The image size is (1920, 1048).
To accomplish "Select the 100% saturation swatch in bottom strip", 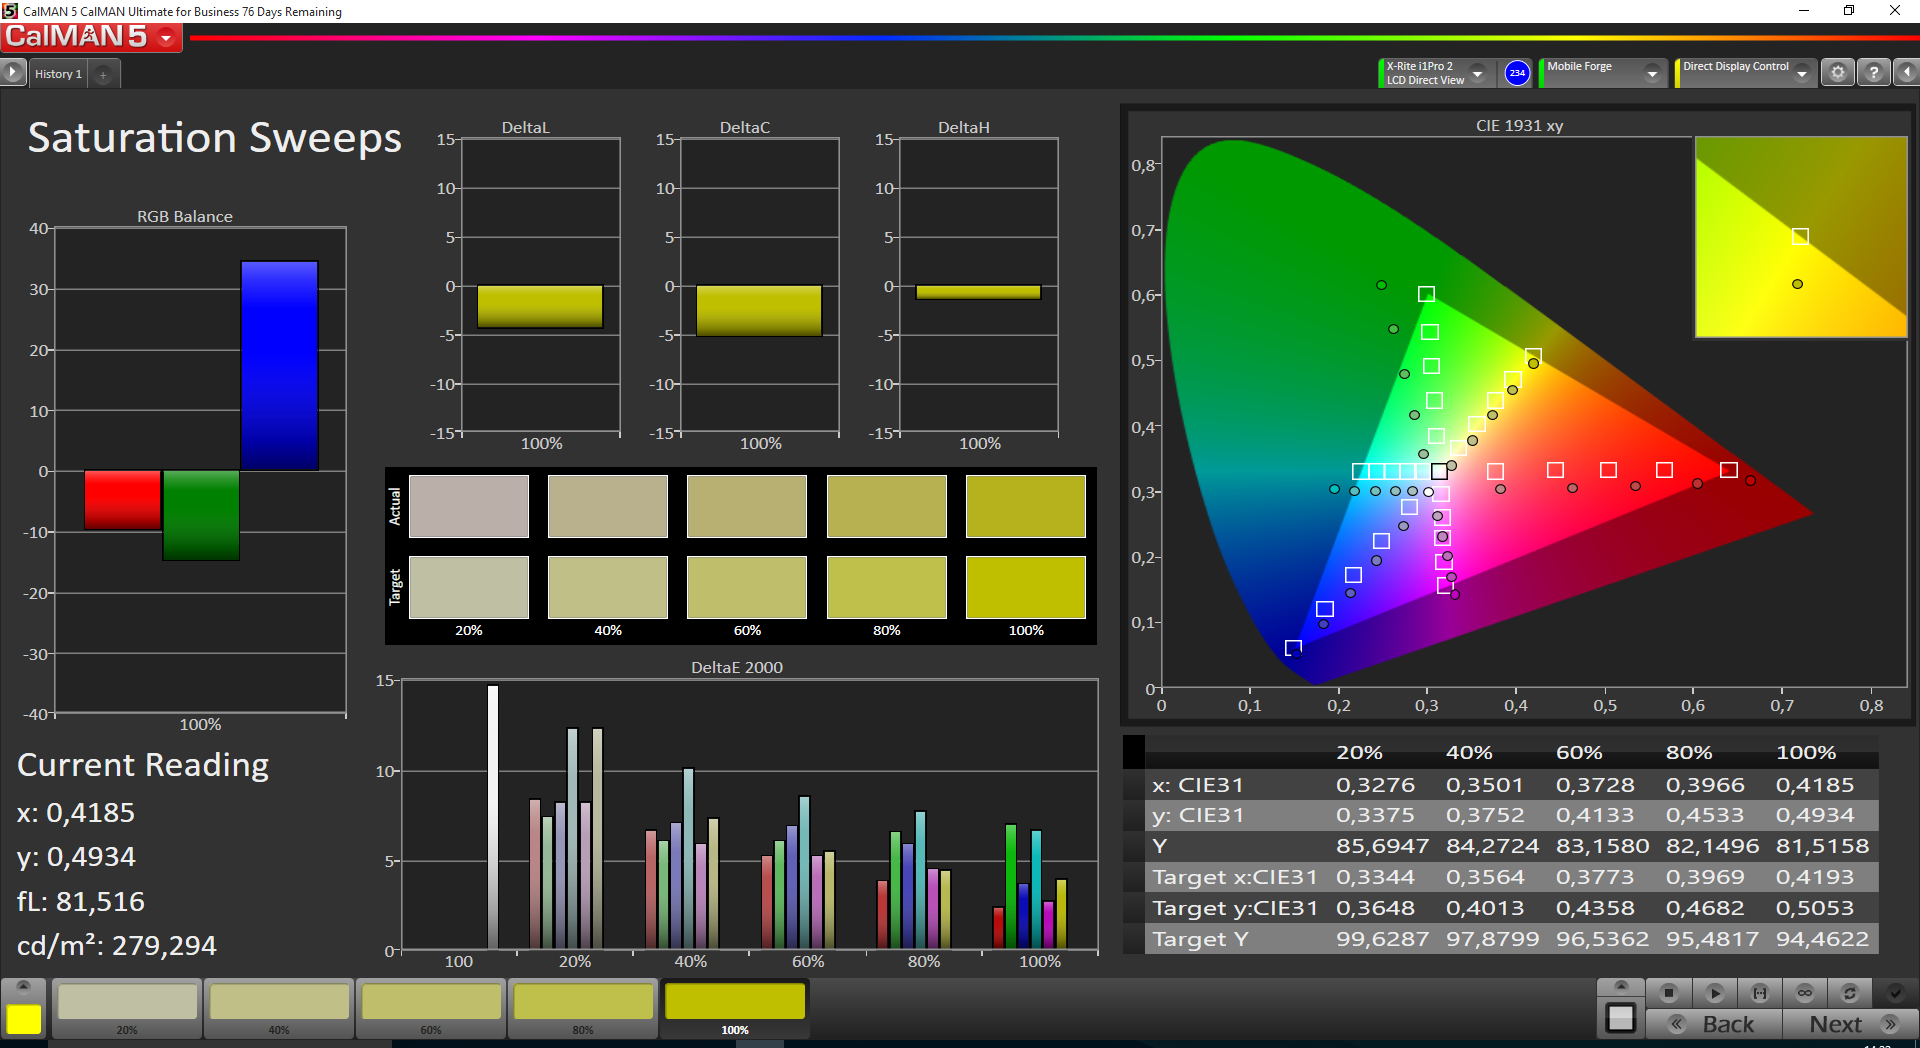I will point(735,1008).
